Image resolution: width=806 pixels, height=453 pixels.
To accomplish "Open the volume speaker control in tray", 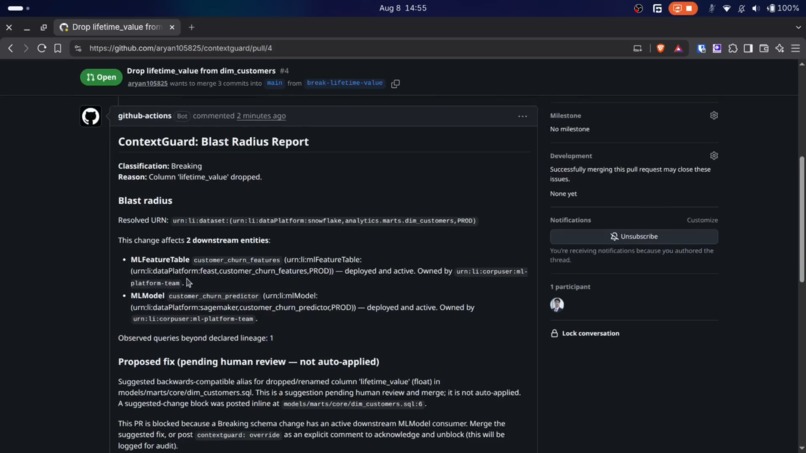I will pos(755,8).
